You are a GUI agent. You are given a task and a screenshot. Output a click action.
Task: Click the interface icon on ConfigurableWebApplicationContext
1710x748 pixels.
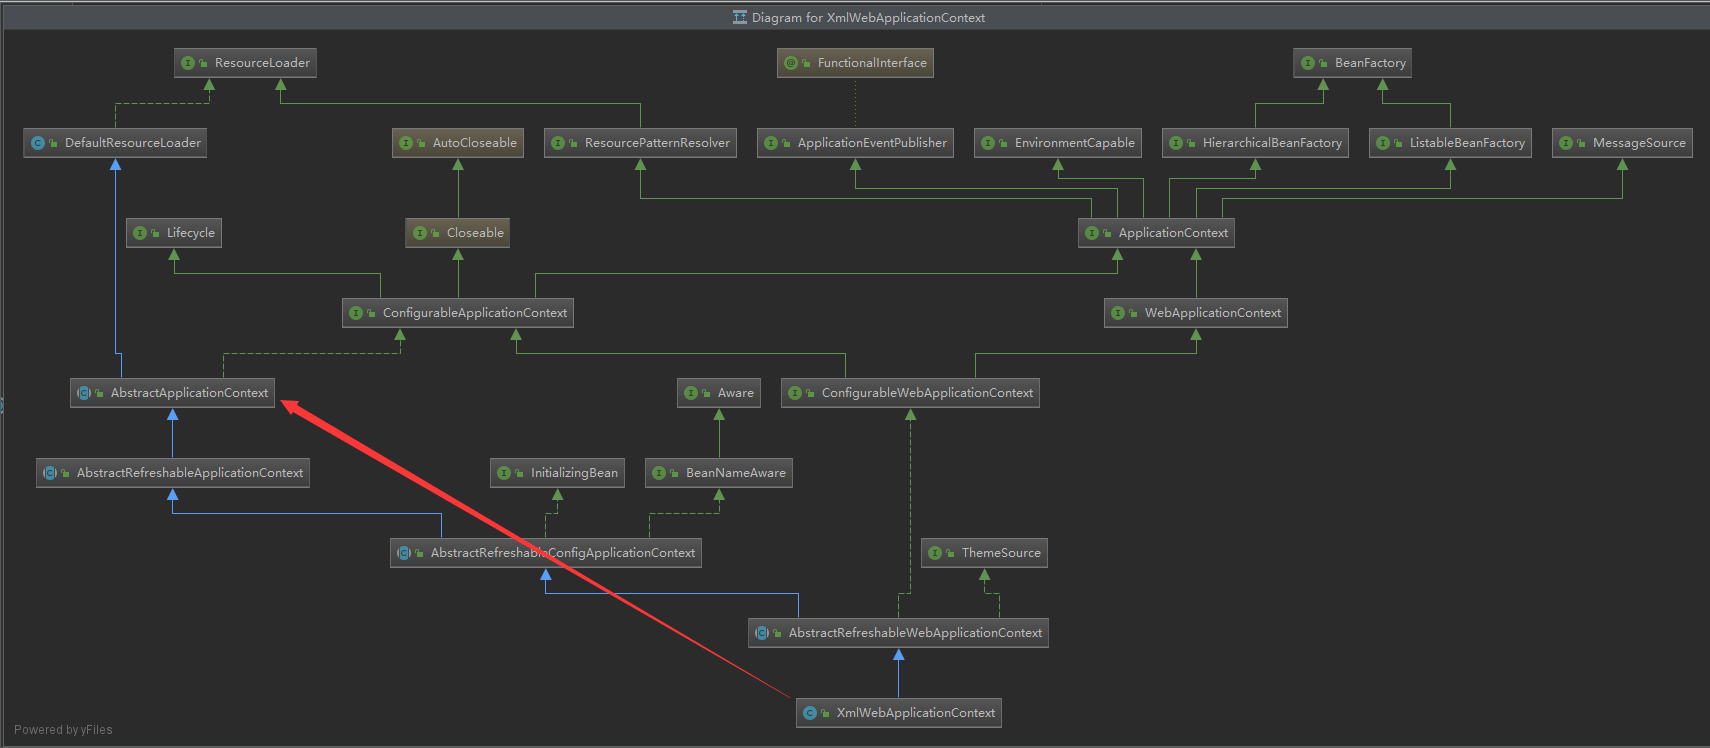(x=795, y=393)
